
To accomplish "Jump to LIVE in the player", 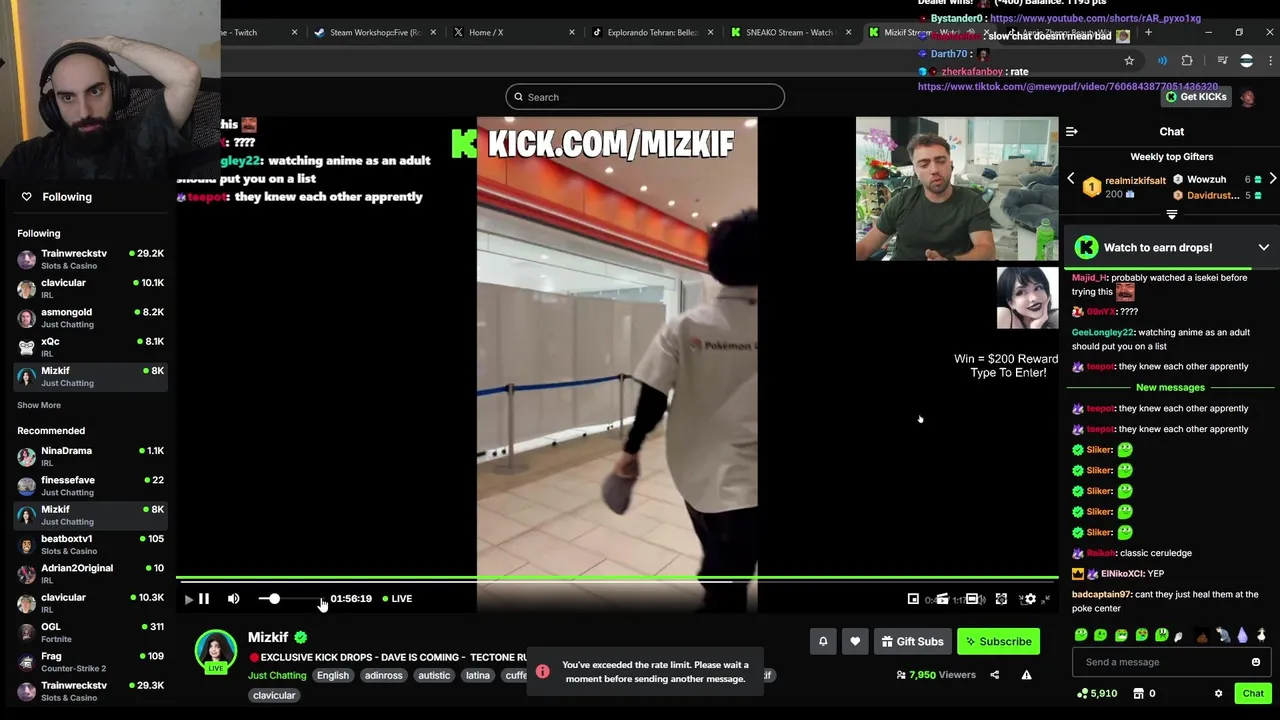I will pos(397,598).
